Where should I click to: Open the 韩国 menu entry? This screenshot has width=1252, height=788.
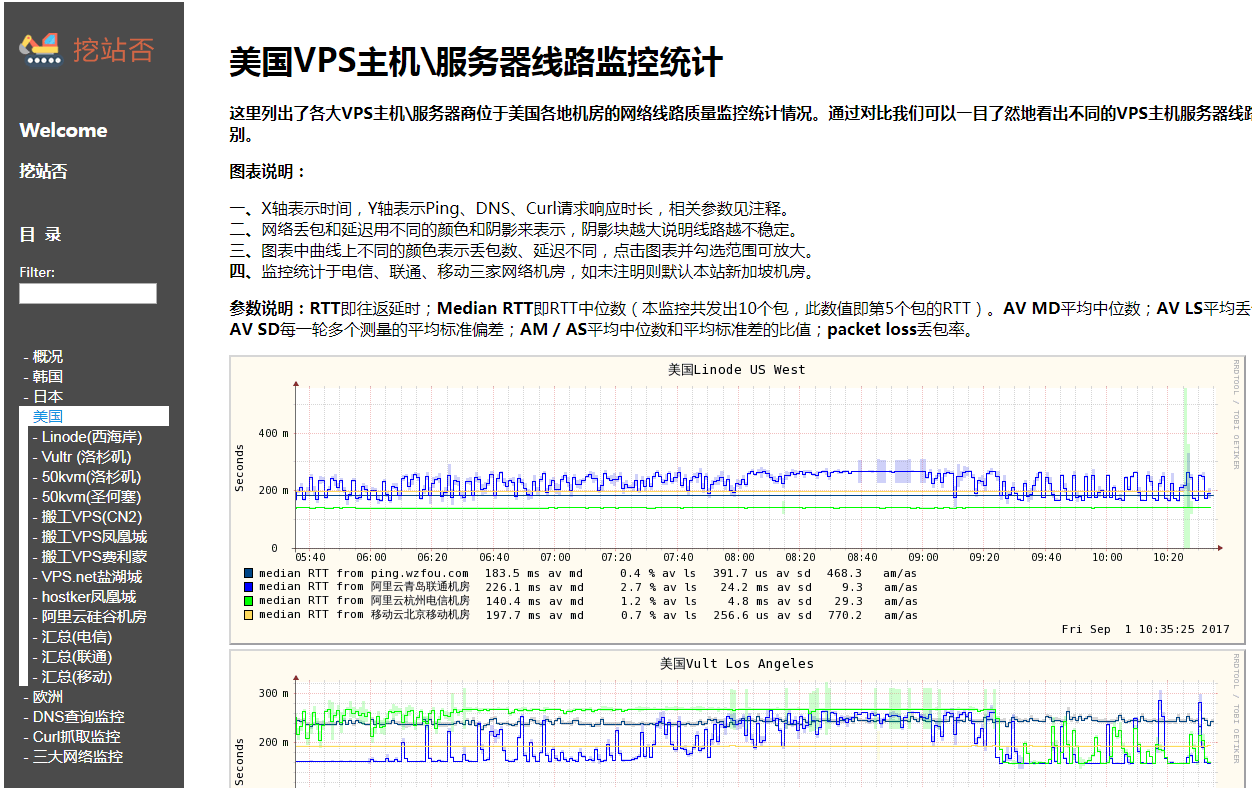[x=47, y=377]
